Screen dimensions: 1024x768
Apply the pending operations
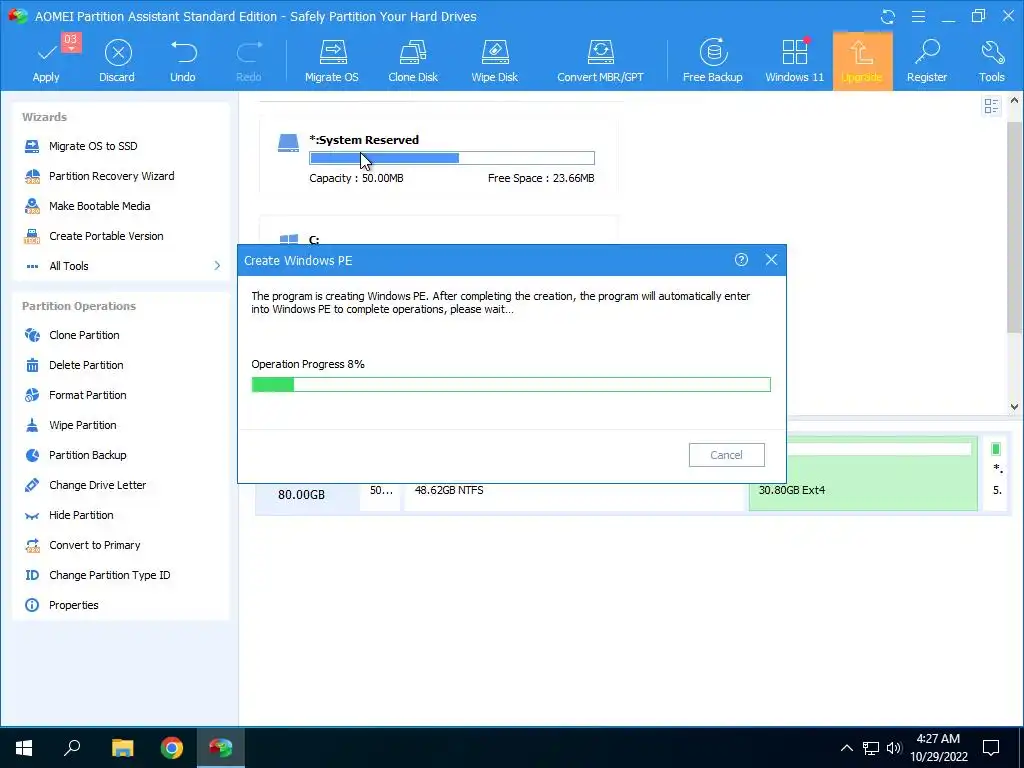[46, 60]
